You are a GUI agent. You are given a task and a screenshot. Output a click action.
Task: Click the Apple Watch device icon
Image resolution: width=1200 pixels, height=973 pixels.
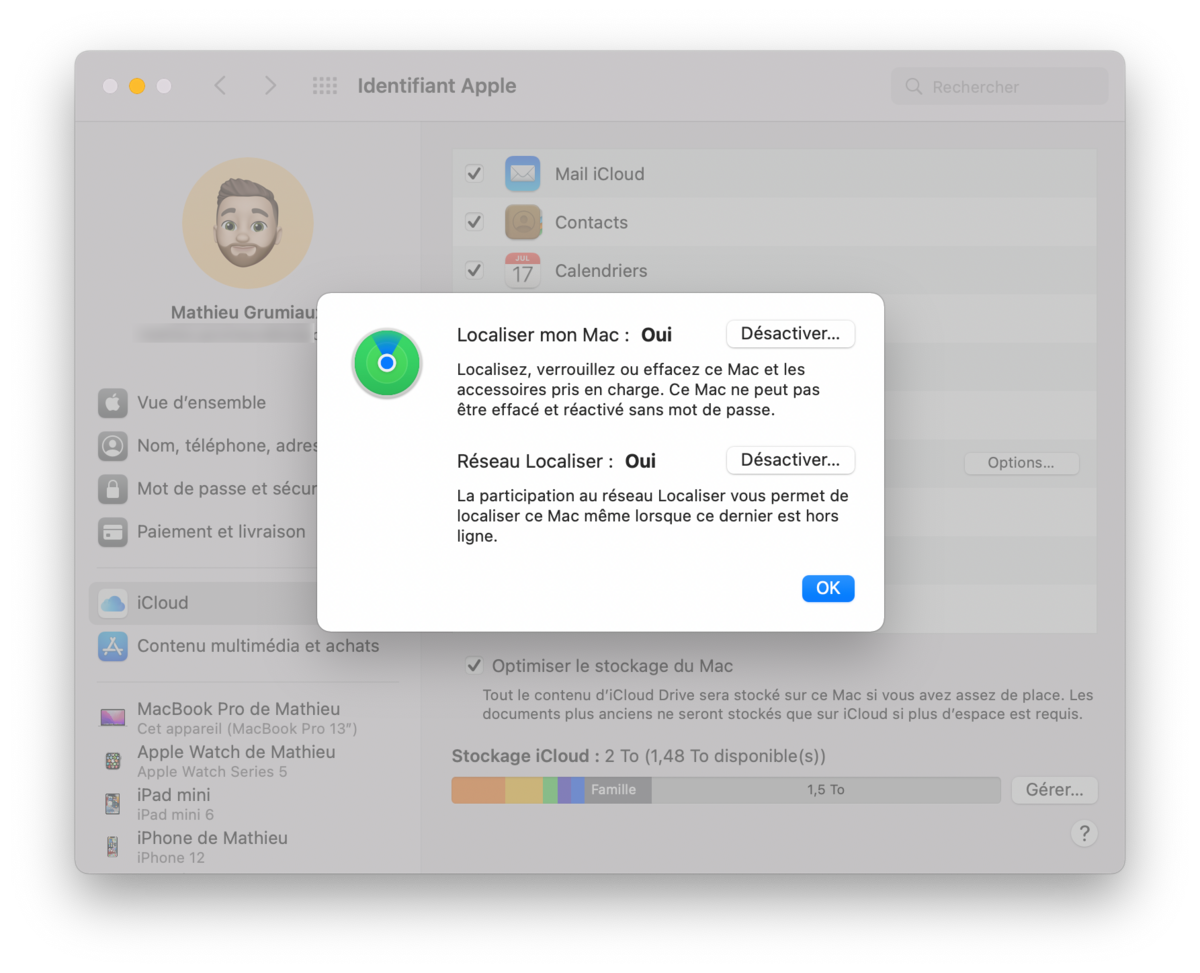click(113, 761)
